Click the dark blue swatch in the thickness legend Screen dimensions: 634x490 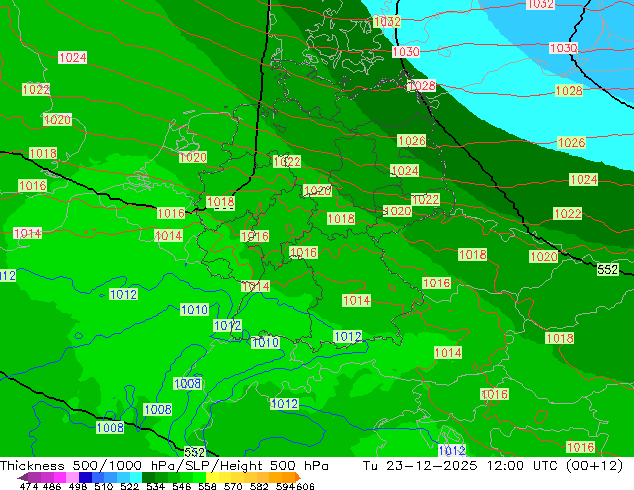point(85,477)
